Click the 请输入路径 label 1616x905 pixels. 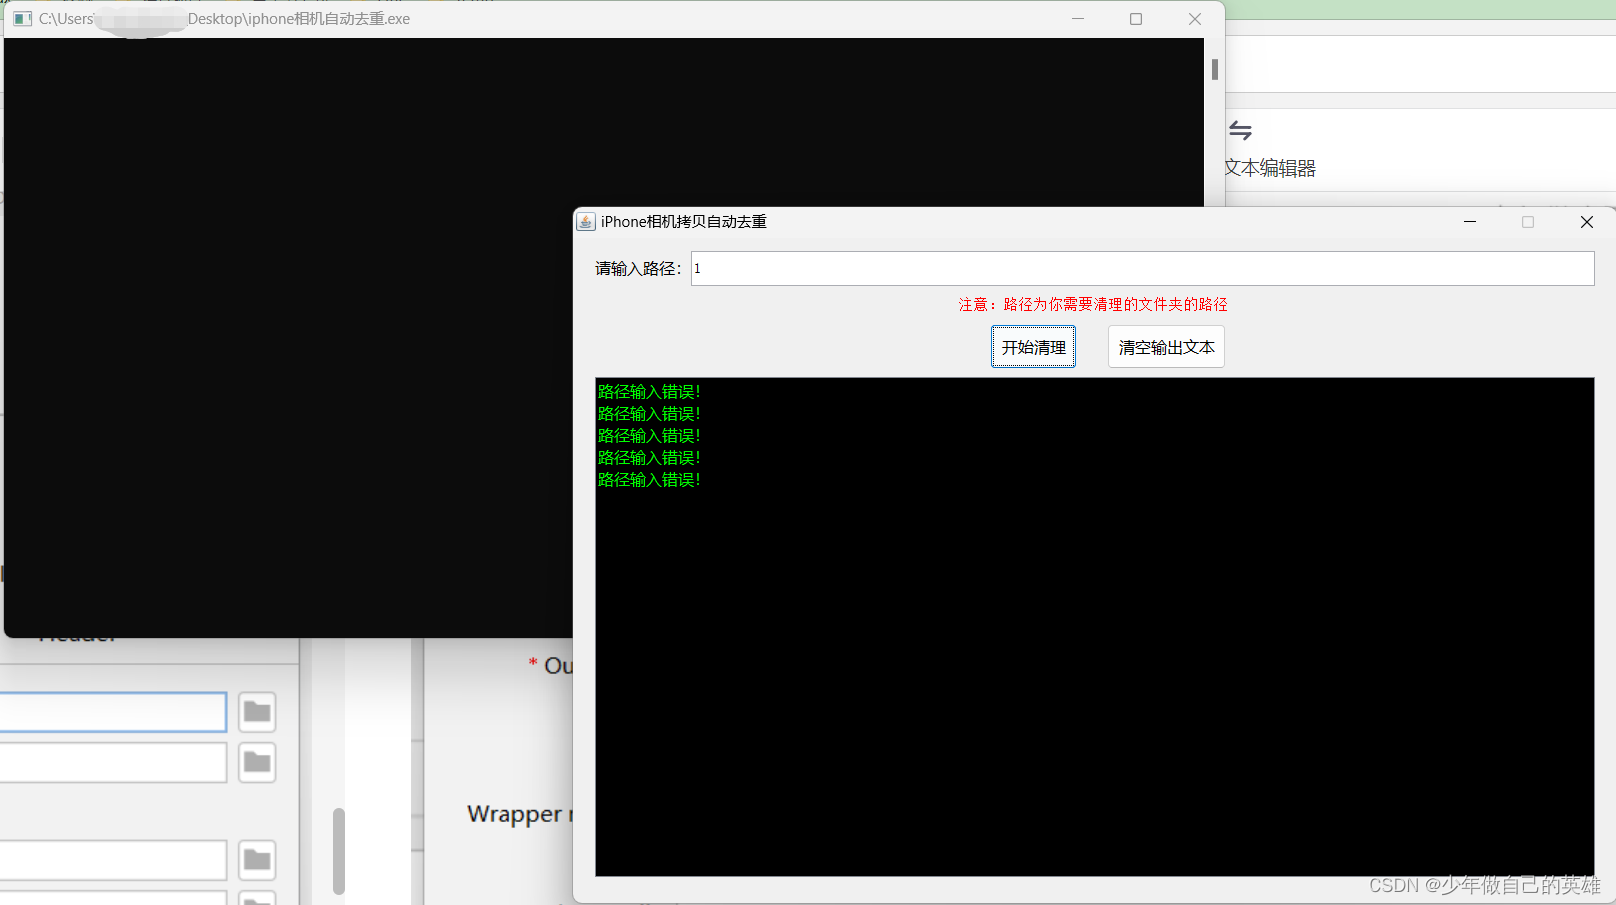pyautogui.click(x=638, y=269)
